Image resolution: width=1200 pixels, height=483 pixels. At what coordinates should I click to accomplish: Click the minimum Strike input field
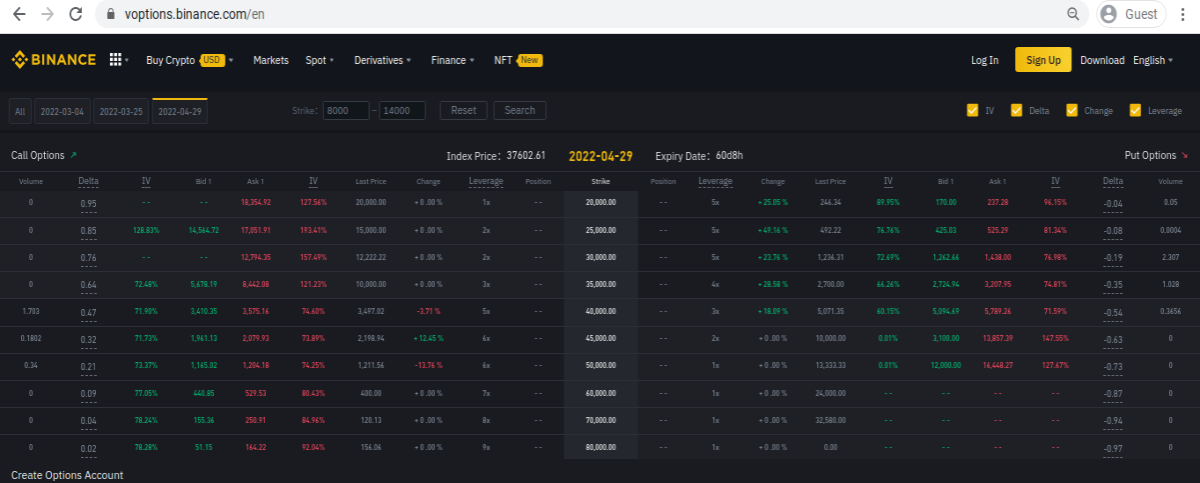pos(346,110)
